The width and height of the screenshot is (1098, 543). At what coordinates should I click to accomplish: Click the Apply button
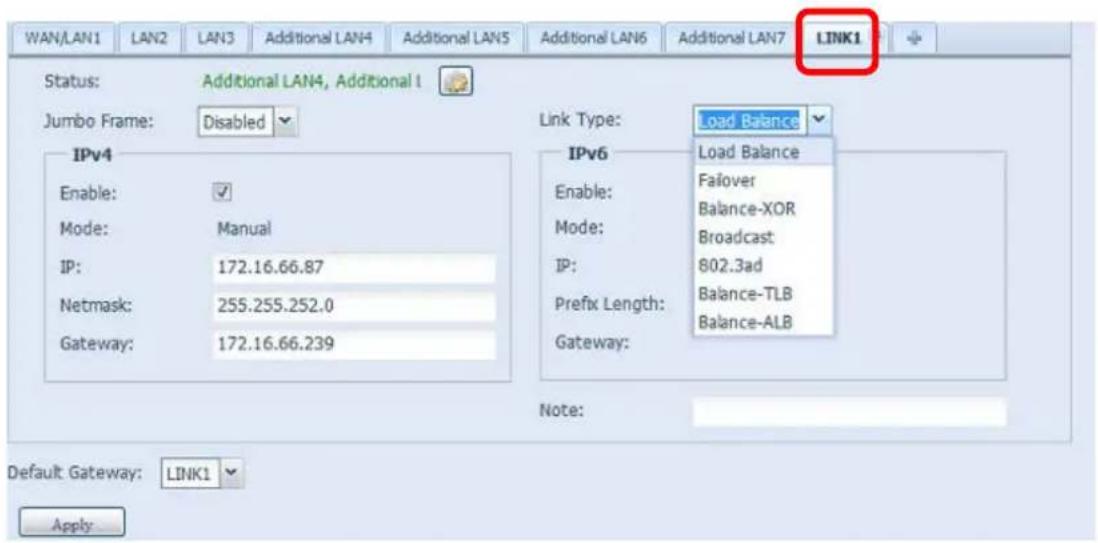[x=72, y=523]
